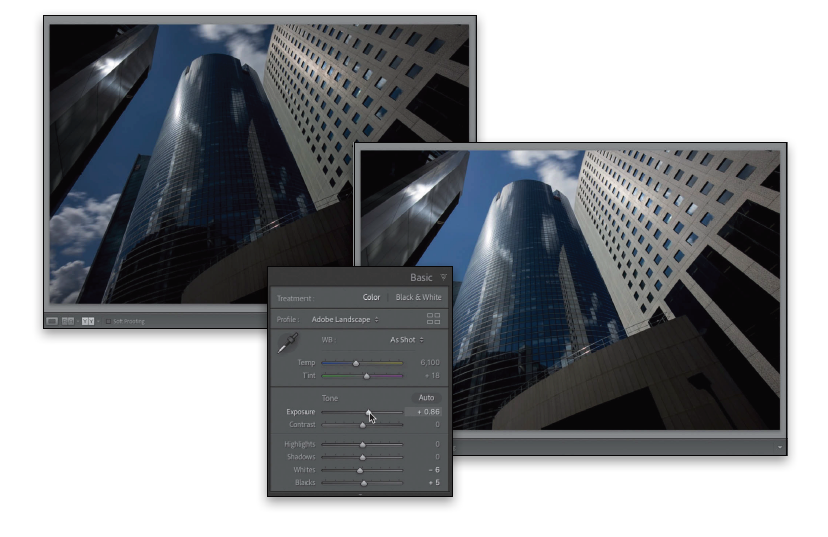Switch to Loupe view icon

point(52,321)
